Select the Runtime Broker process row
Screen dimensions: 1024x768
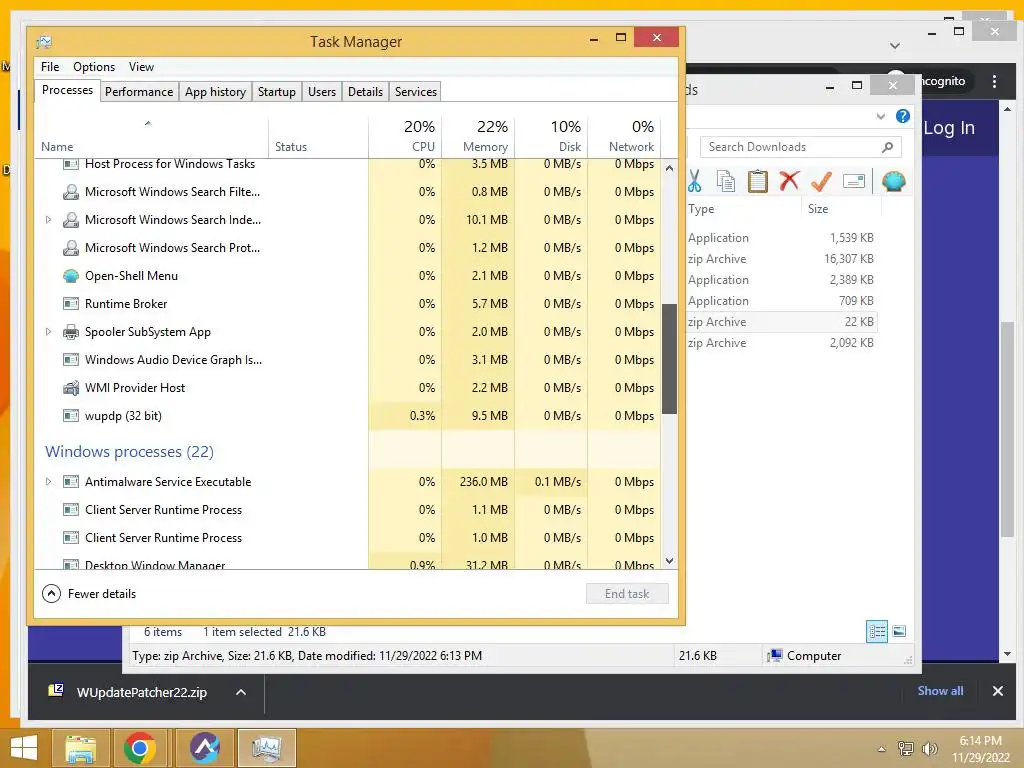[347, 304]
